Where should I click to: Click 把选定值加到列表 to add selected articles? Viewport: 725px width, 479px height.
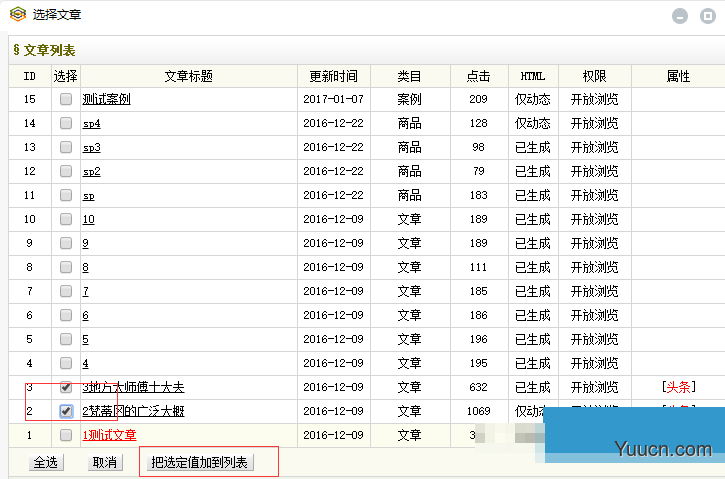(x=200, y=462)
